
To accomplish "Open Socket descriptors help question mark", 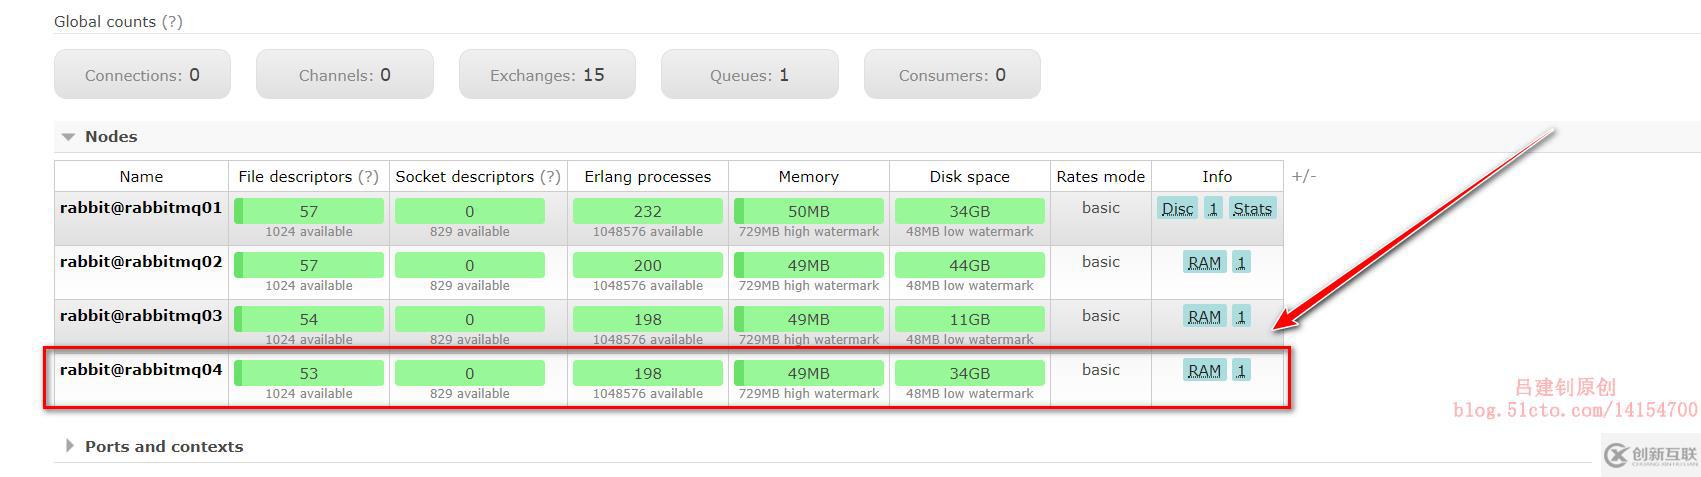I will pos(550,177).
